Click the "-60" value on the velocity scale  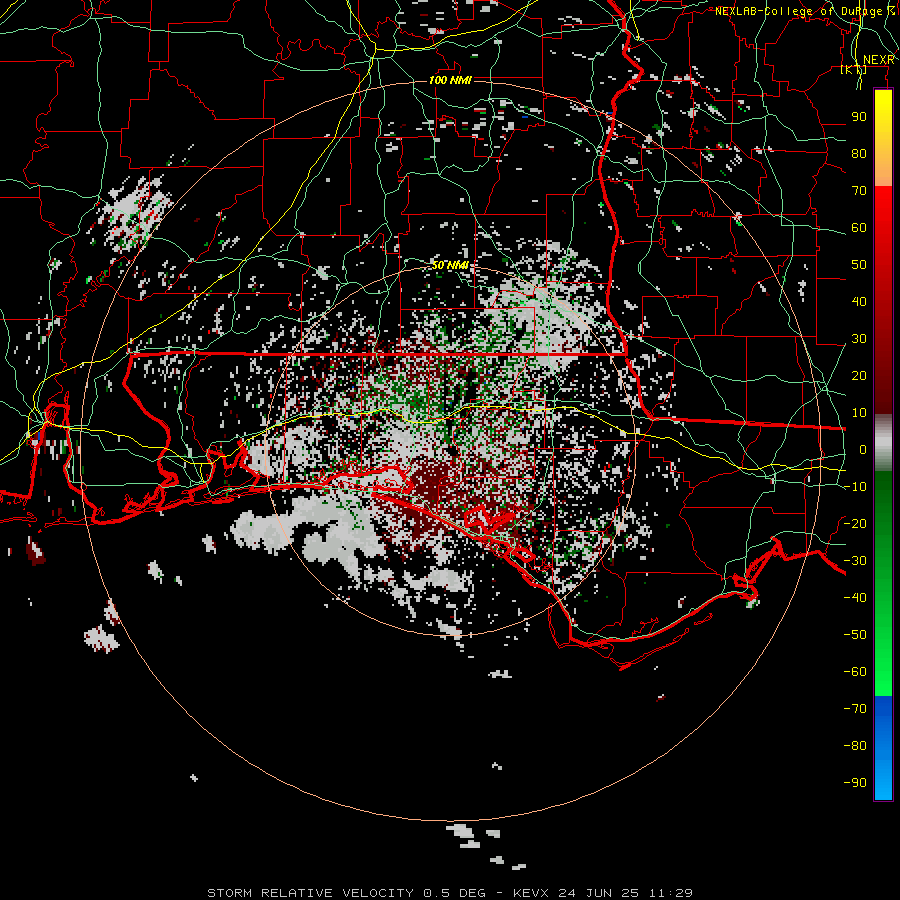coord(855,672)
